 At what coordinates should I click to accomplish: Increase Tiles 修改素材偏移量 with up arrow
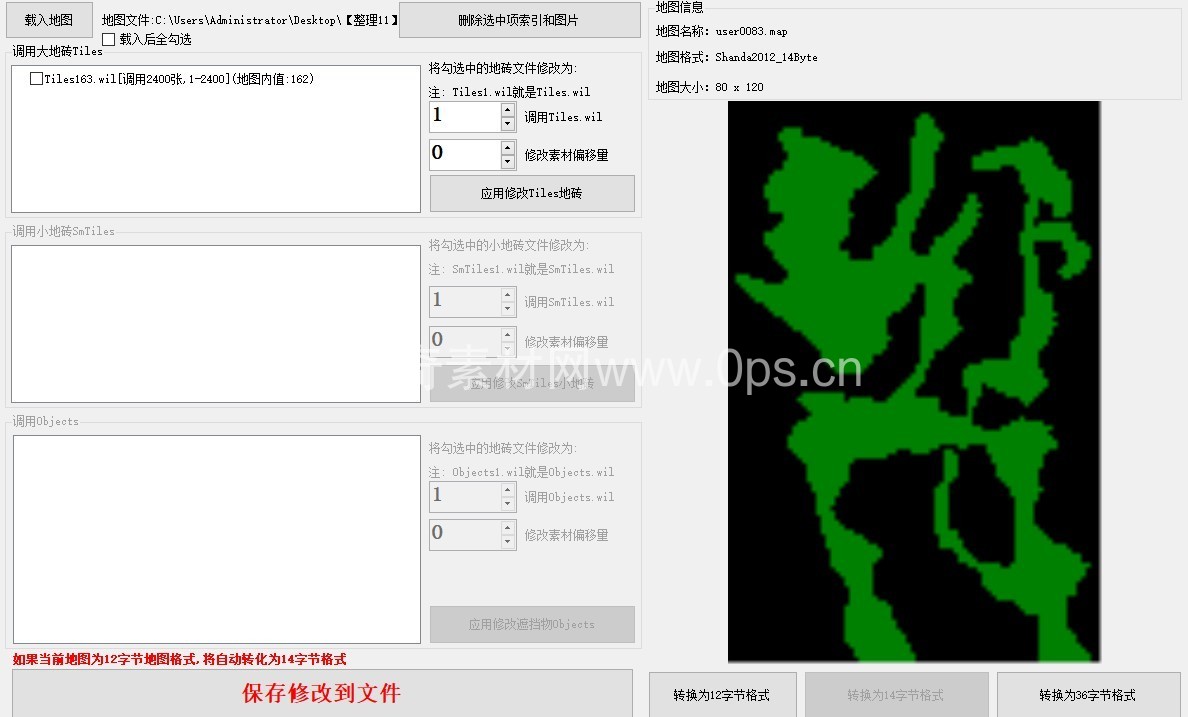(508, 148)
